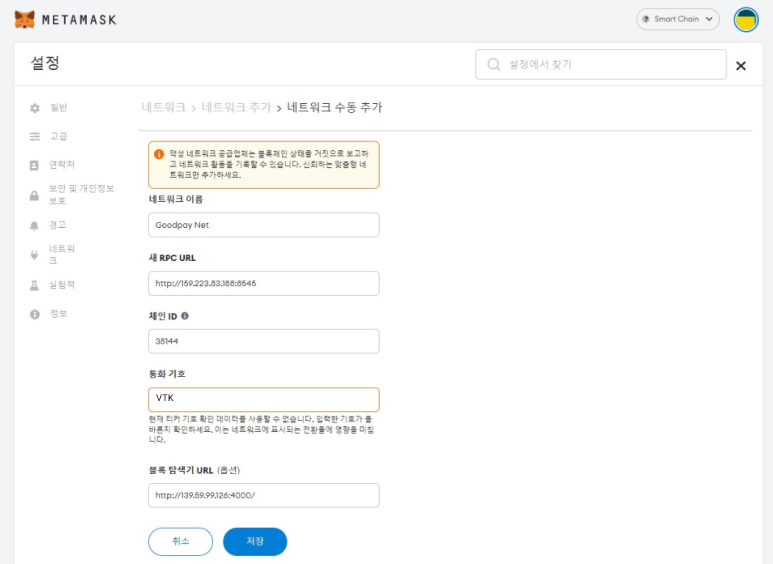Viewport: 773px width, 564px height.
Task: Click the Contacts sidebar icon
Action: pos(35,164)
